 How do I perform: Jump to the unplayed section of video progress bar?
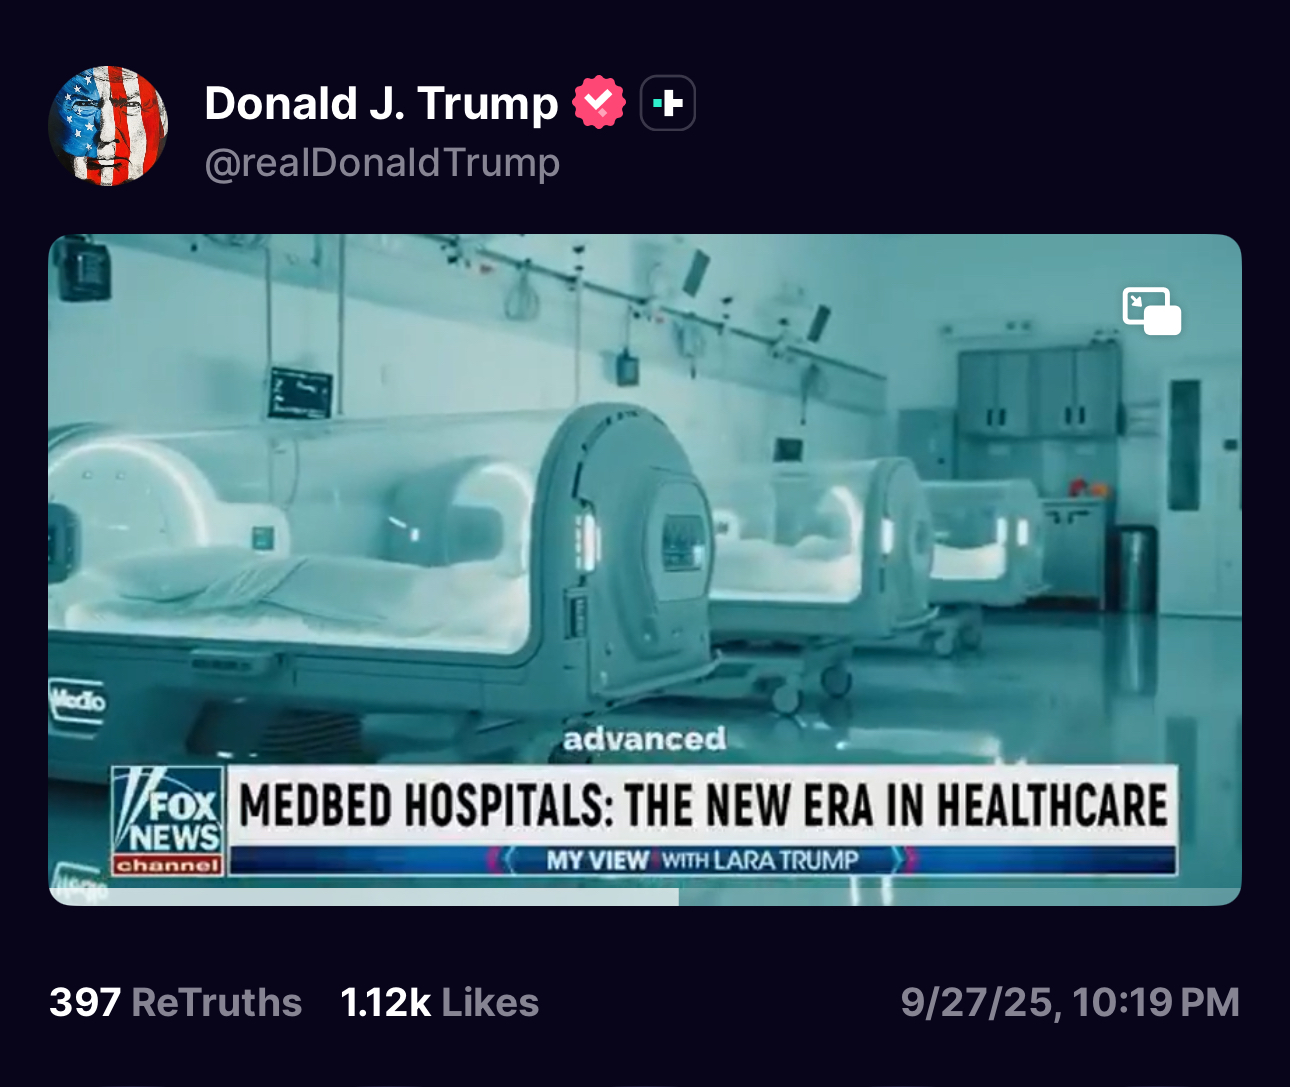960,897
